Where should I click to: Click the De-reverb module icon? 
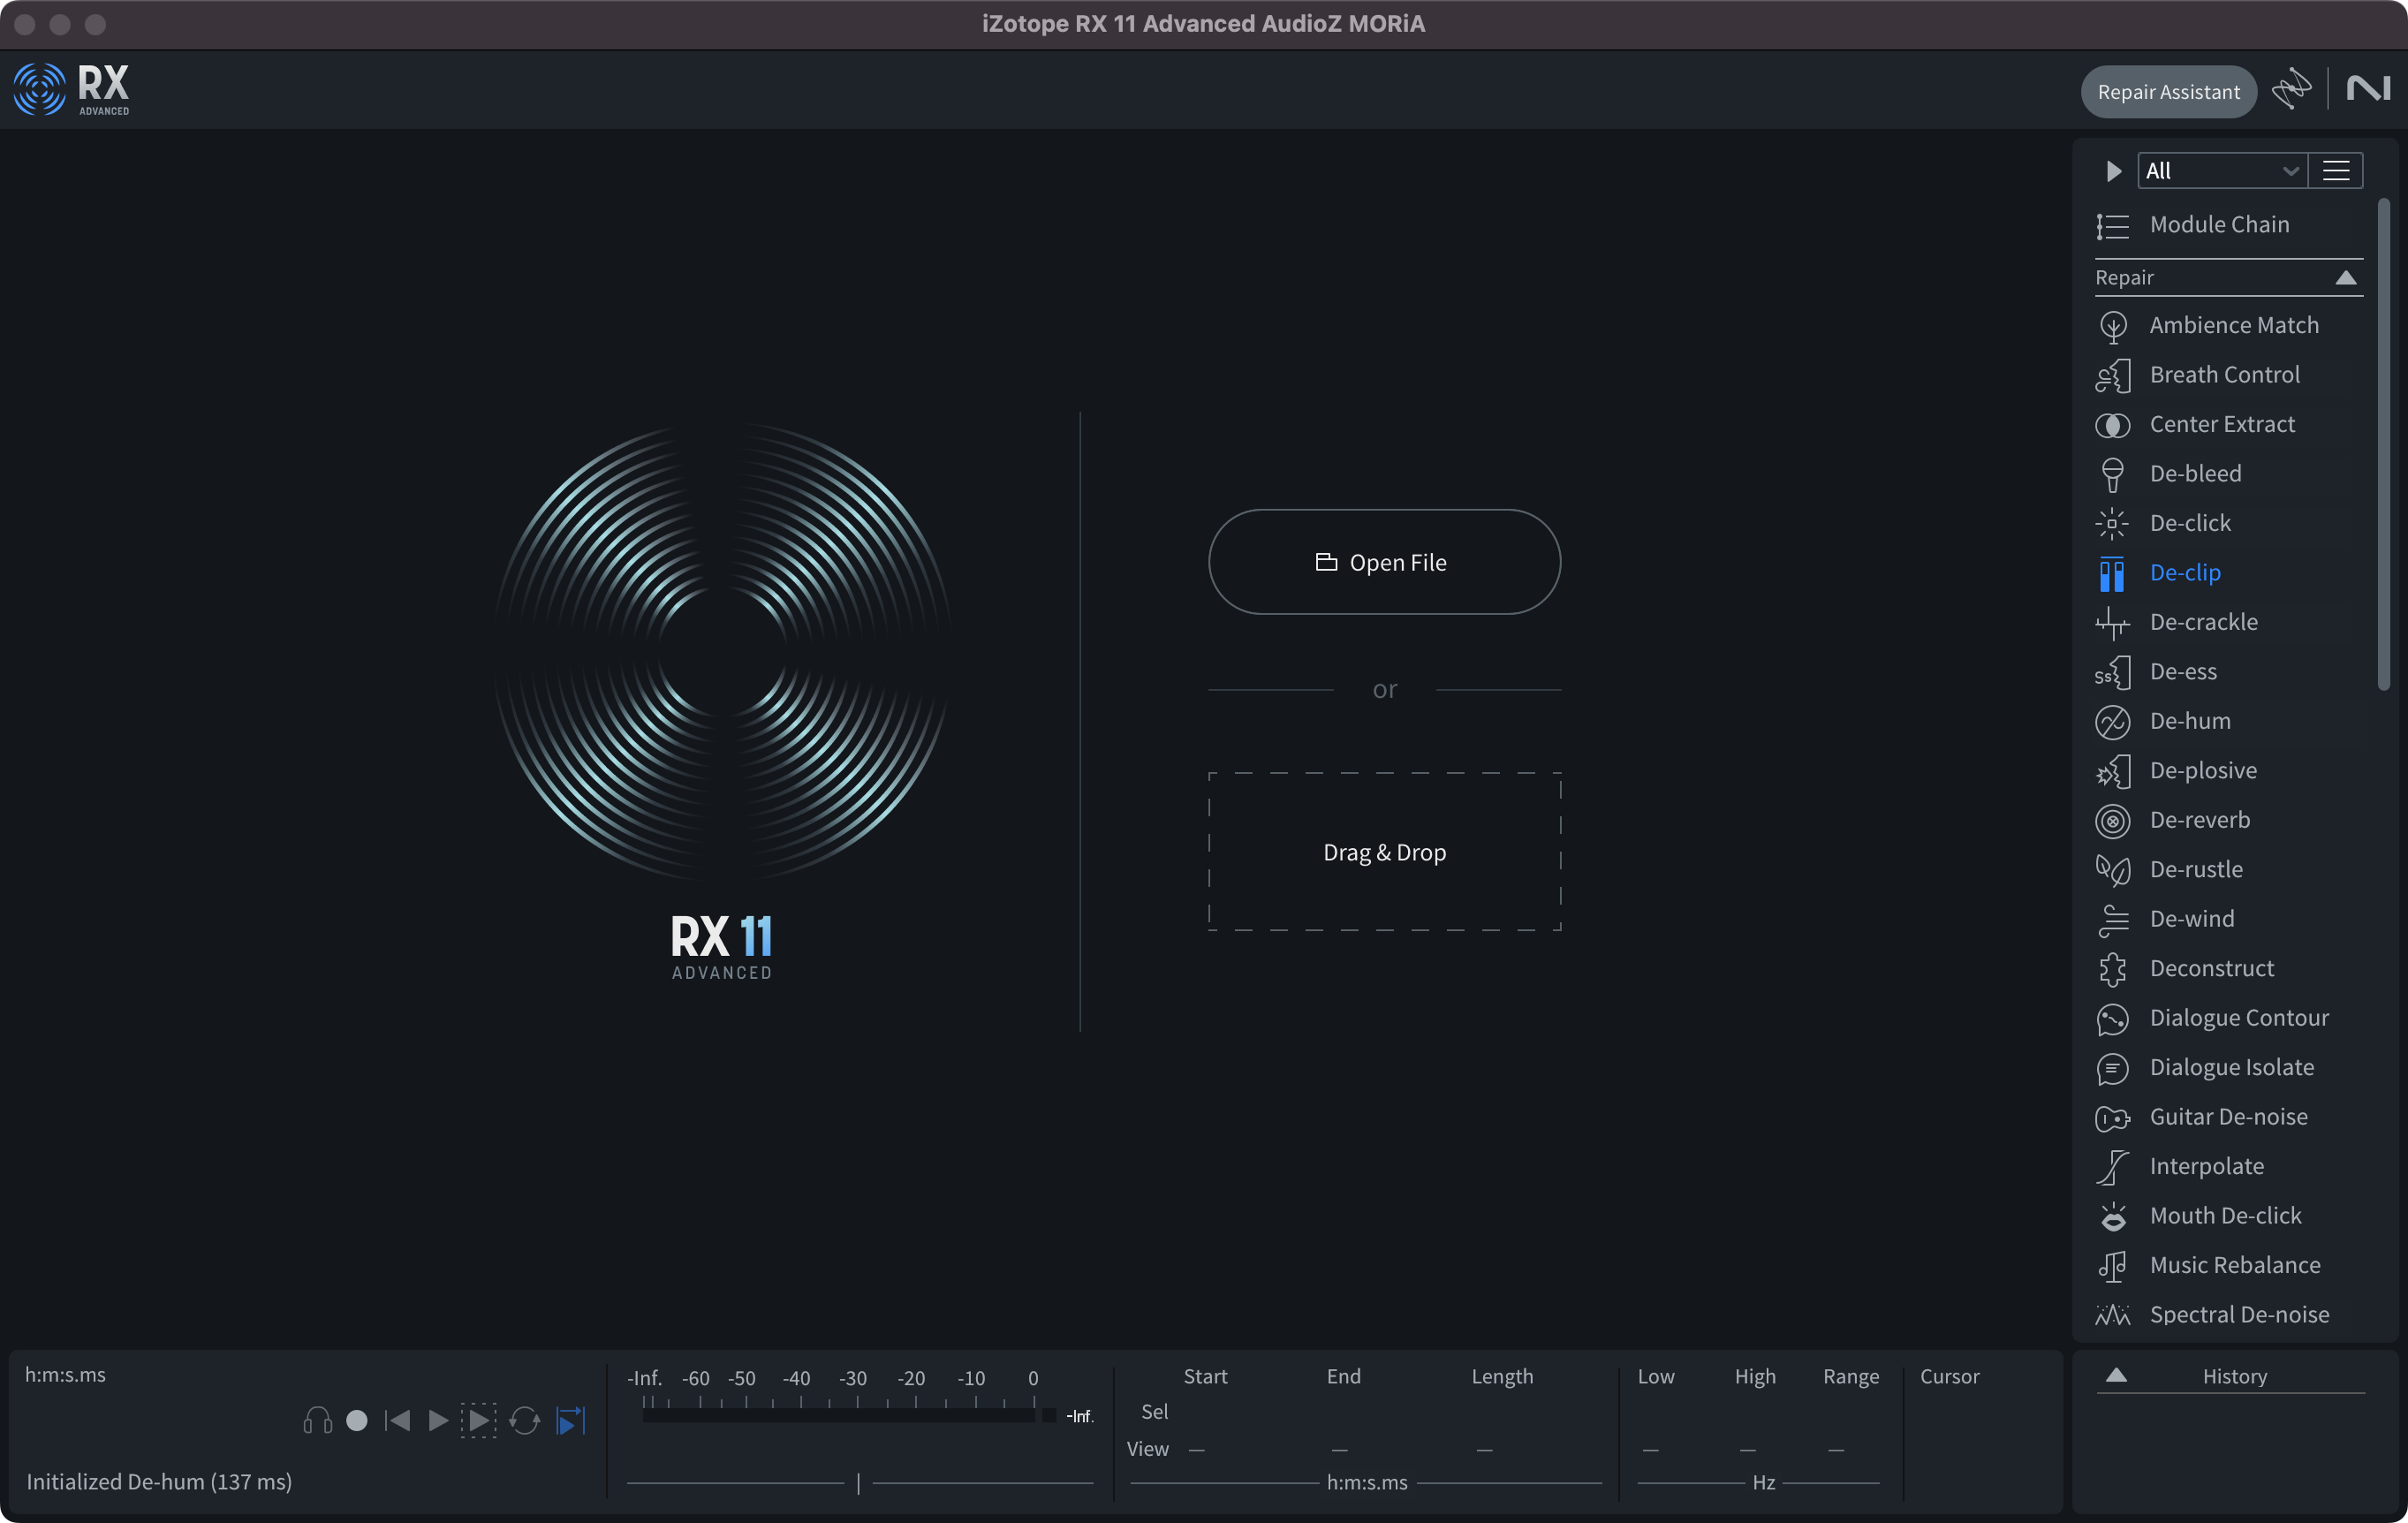point(2112,821)
